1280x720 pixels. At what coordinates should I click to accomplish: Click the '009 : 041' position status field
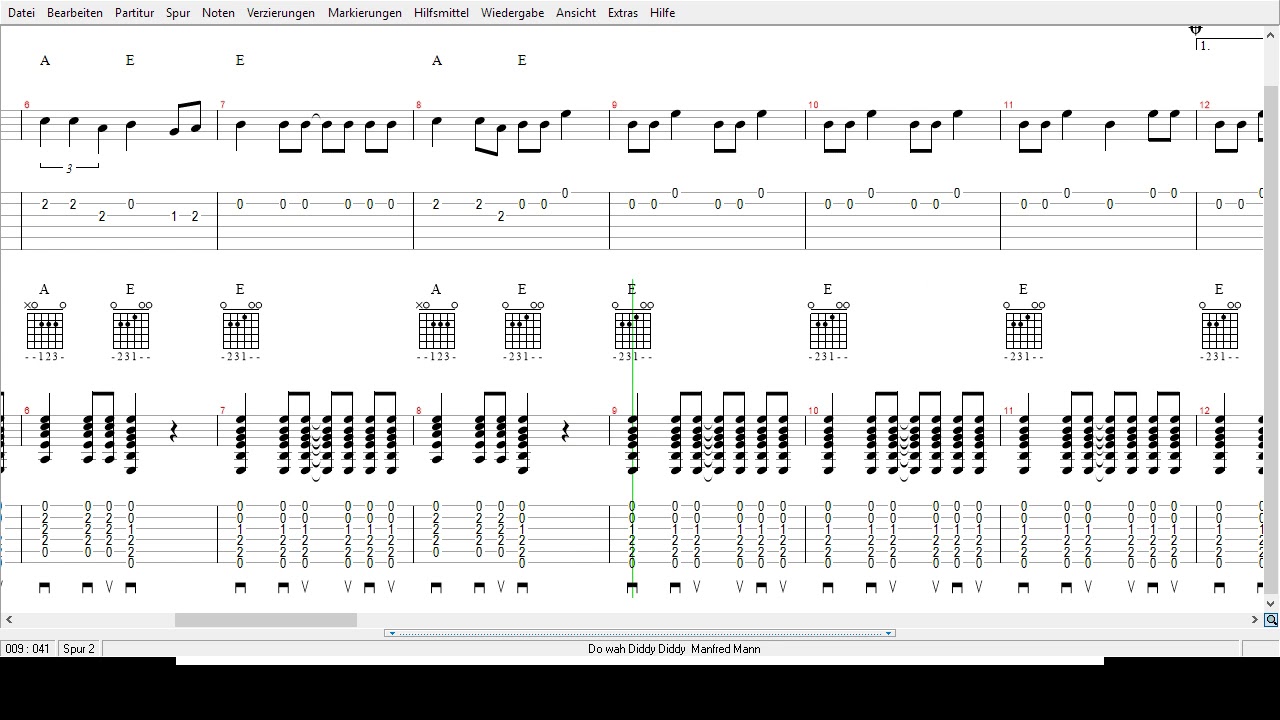(x=28, y=649)
